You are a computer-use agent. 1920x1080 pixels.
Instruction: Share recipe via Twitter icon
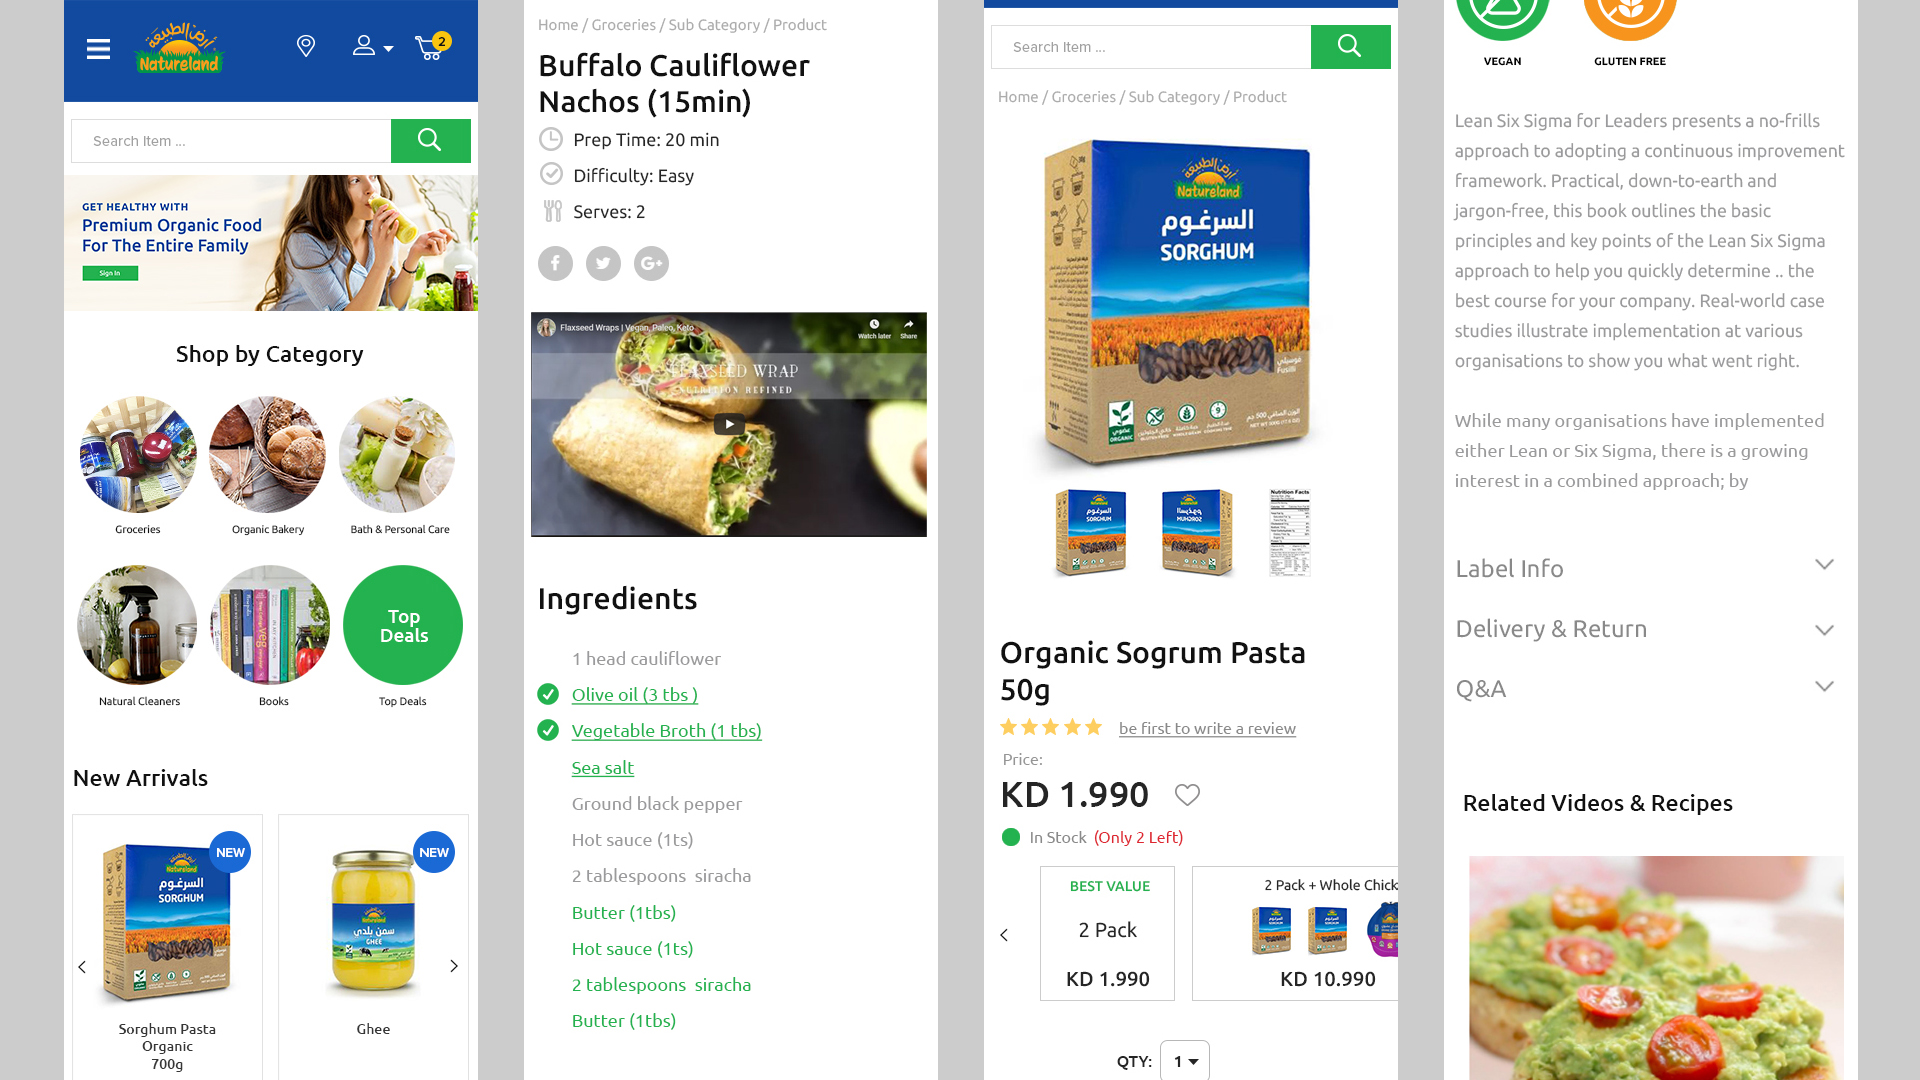point(603,264)
